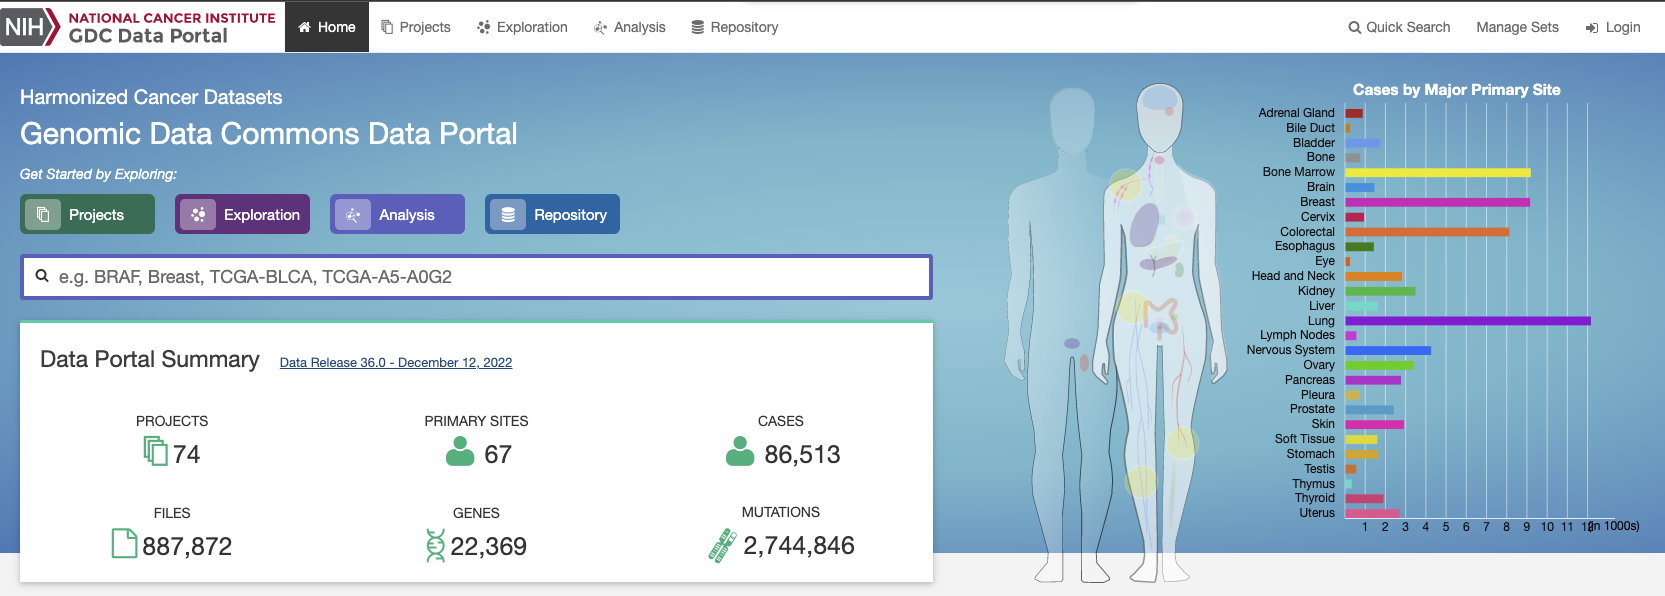Click the Head and Neck bar
This screenshot has height=596, width=1665.
coord(1373,277)
